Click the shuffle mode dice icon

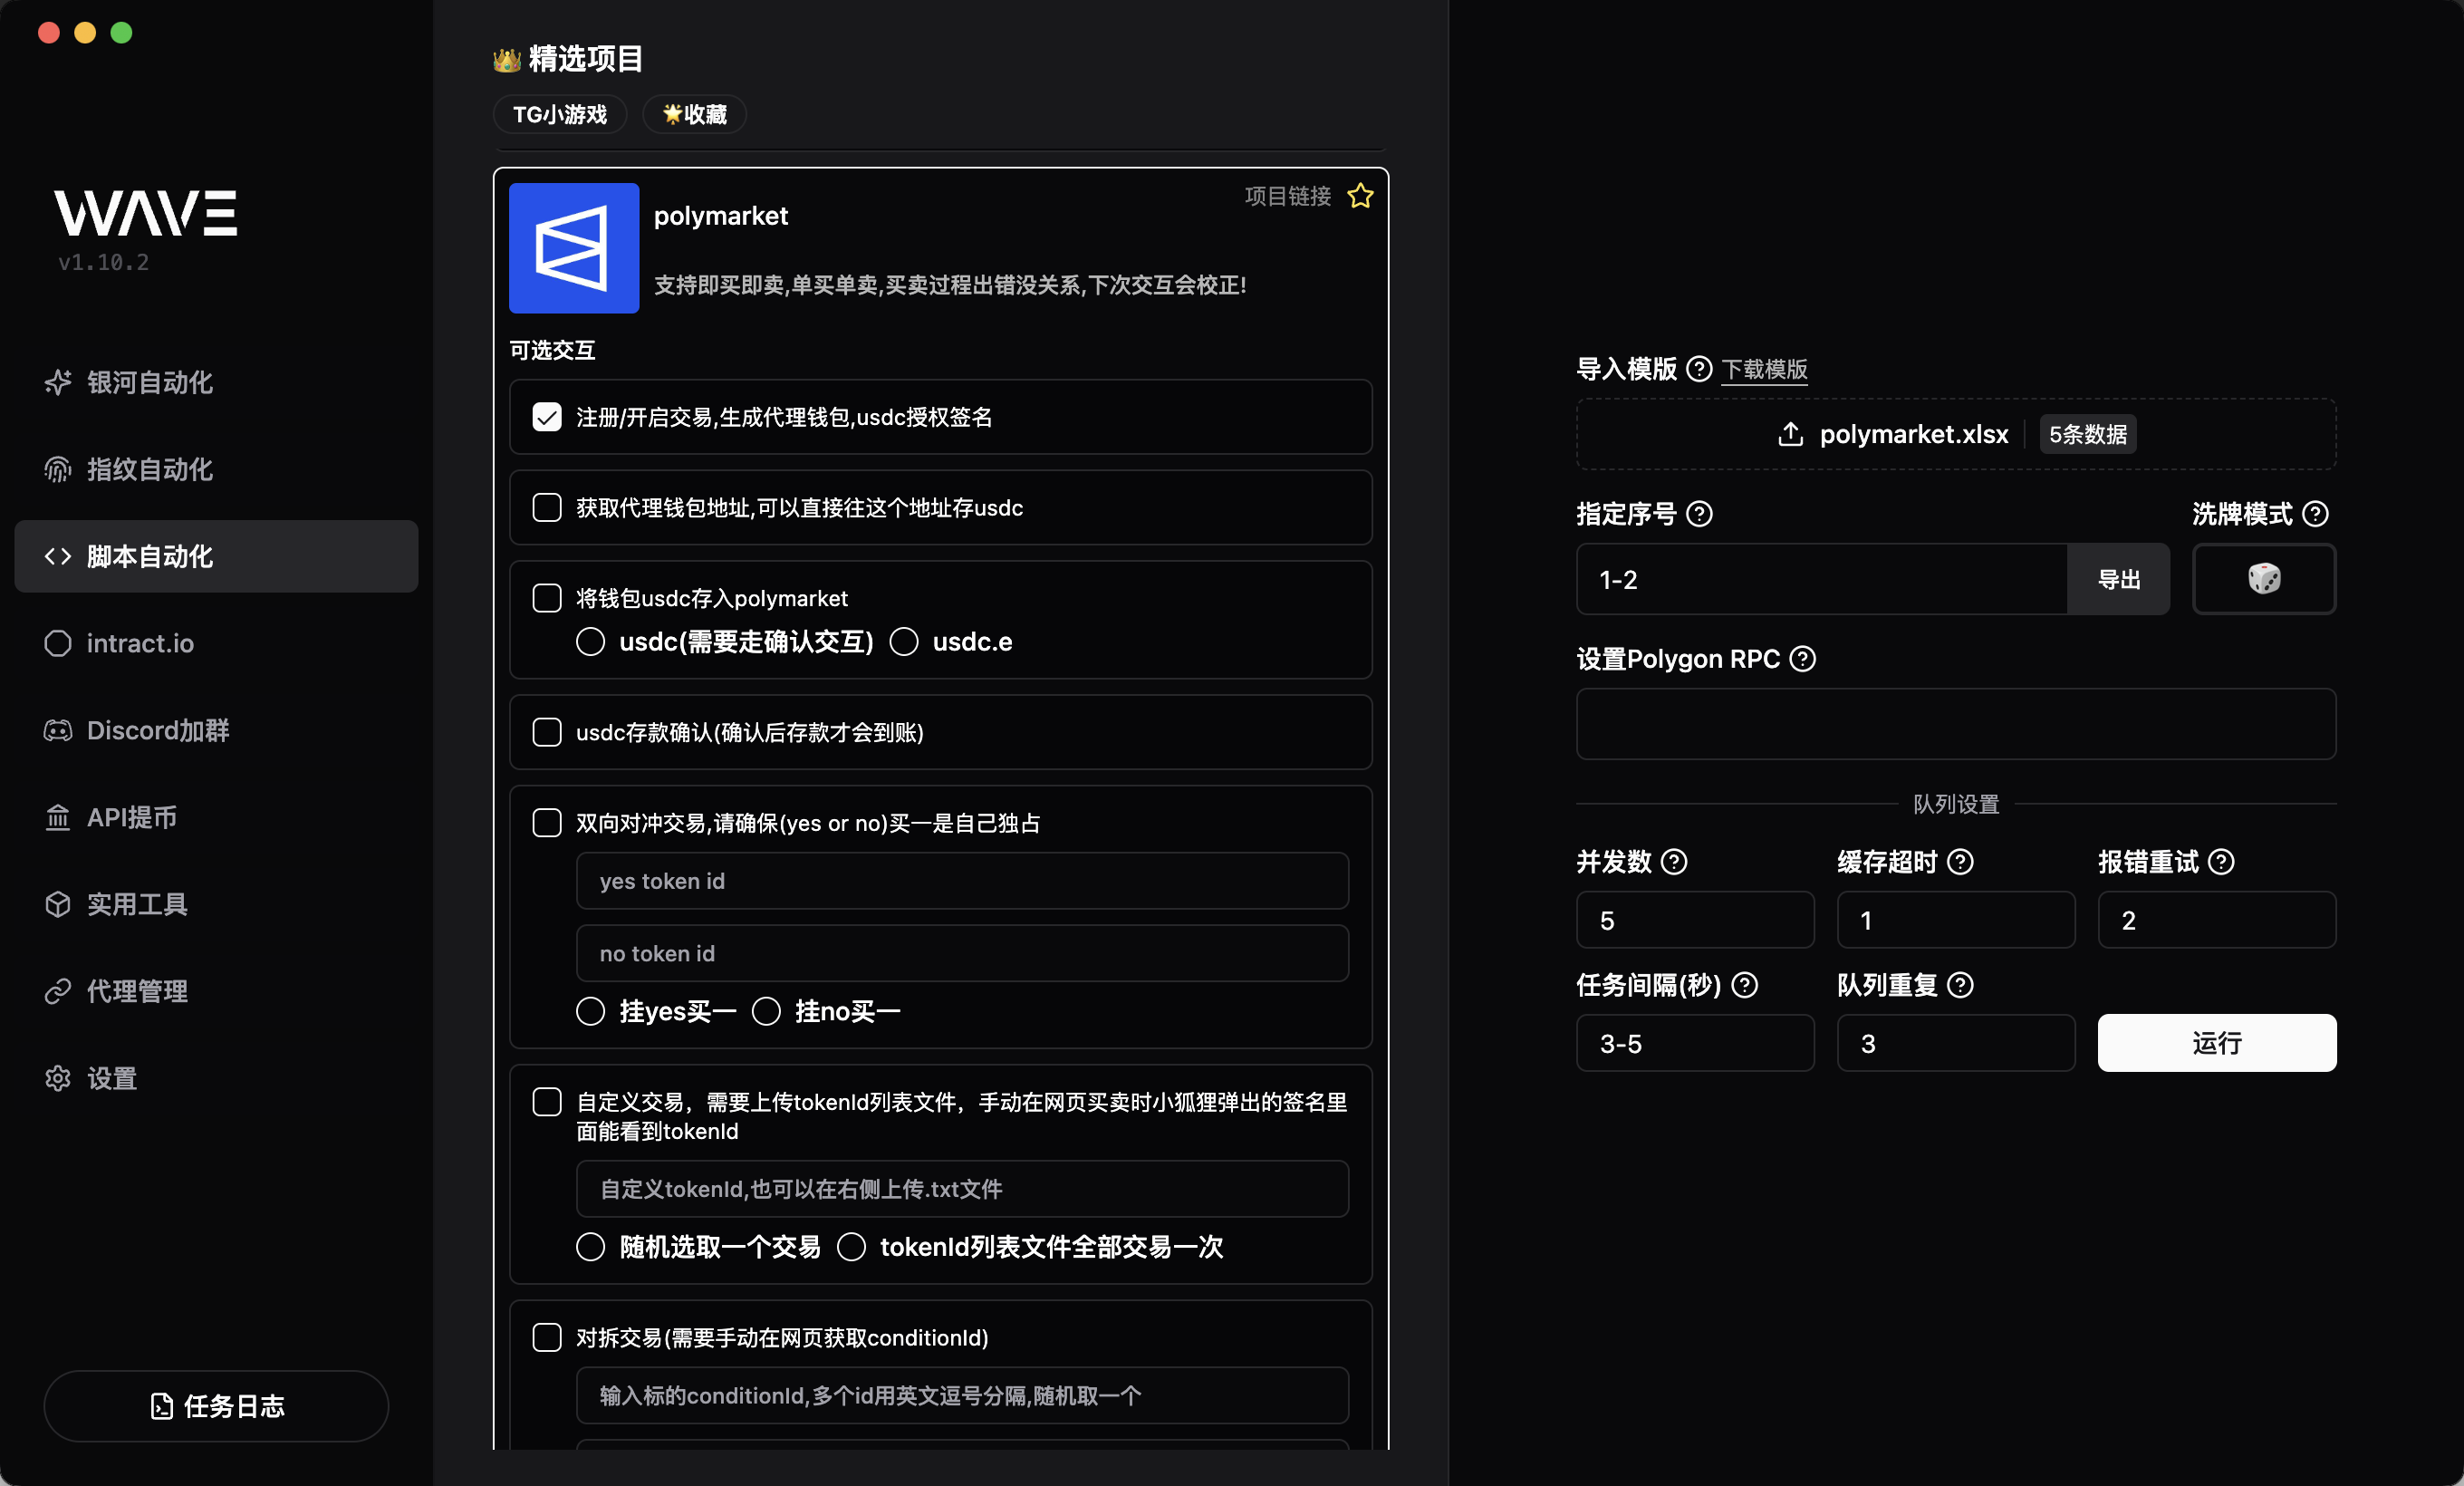point(2263,579)
